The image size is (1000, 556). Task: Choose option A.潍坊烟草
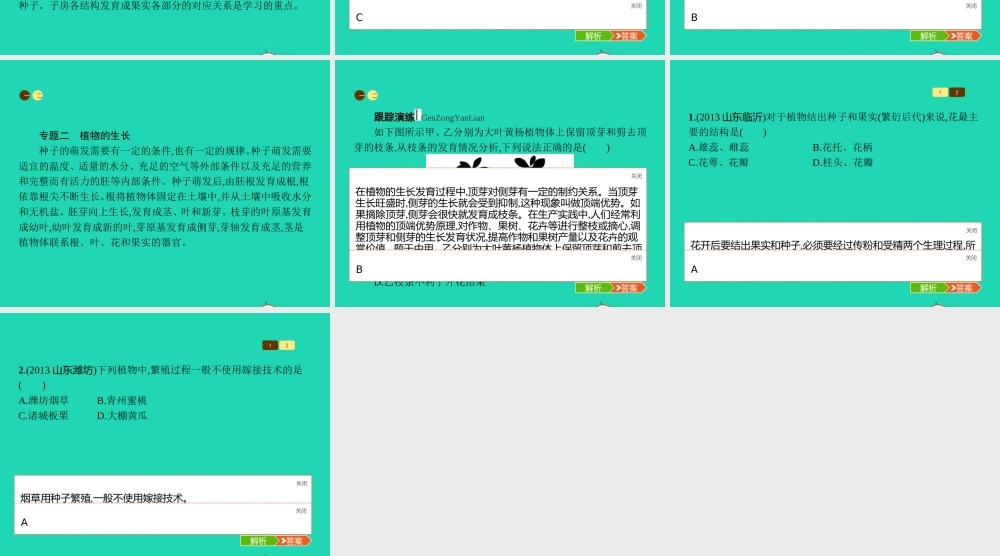coord(43,400)
